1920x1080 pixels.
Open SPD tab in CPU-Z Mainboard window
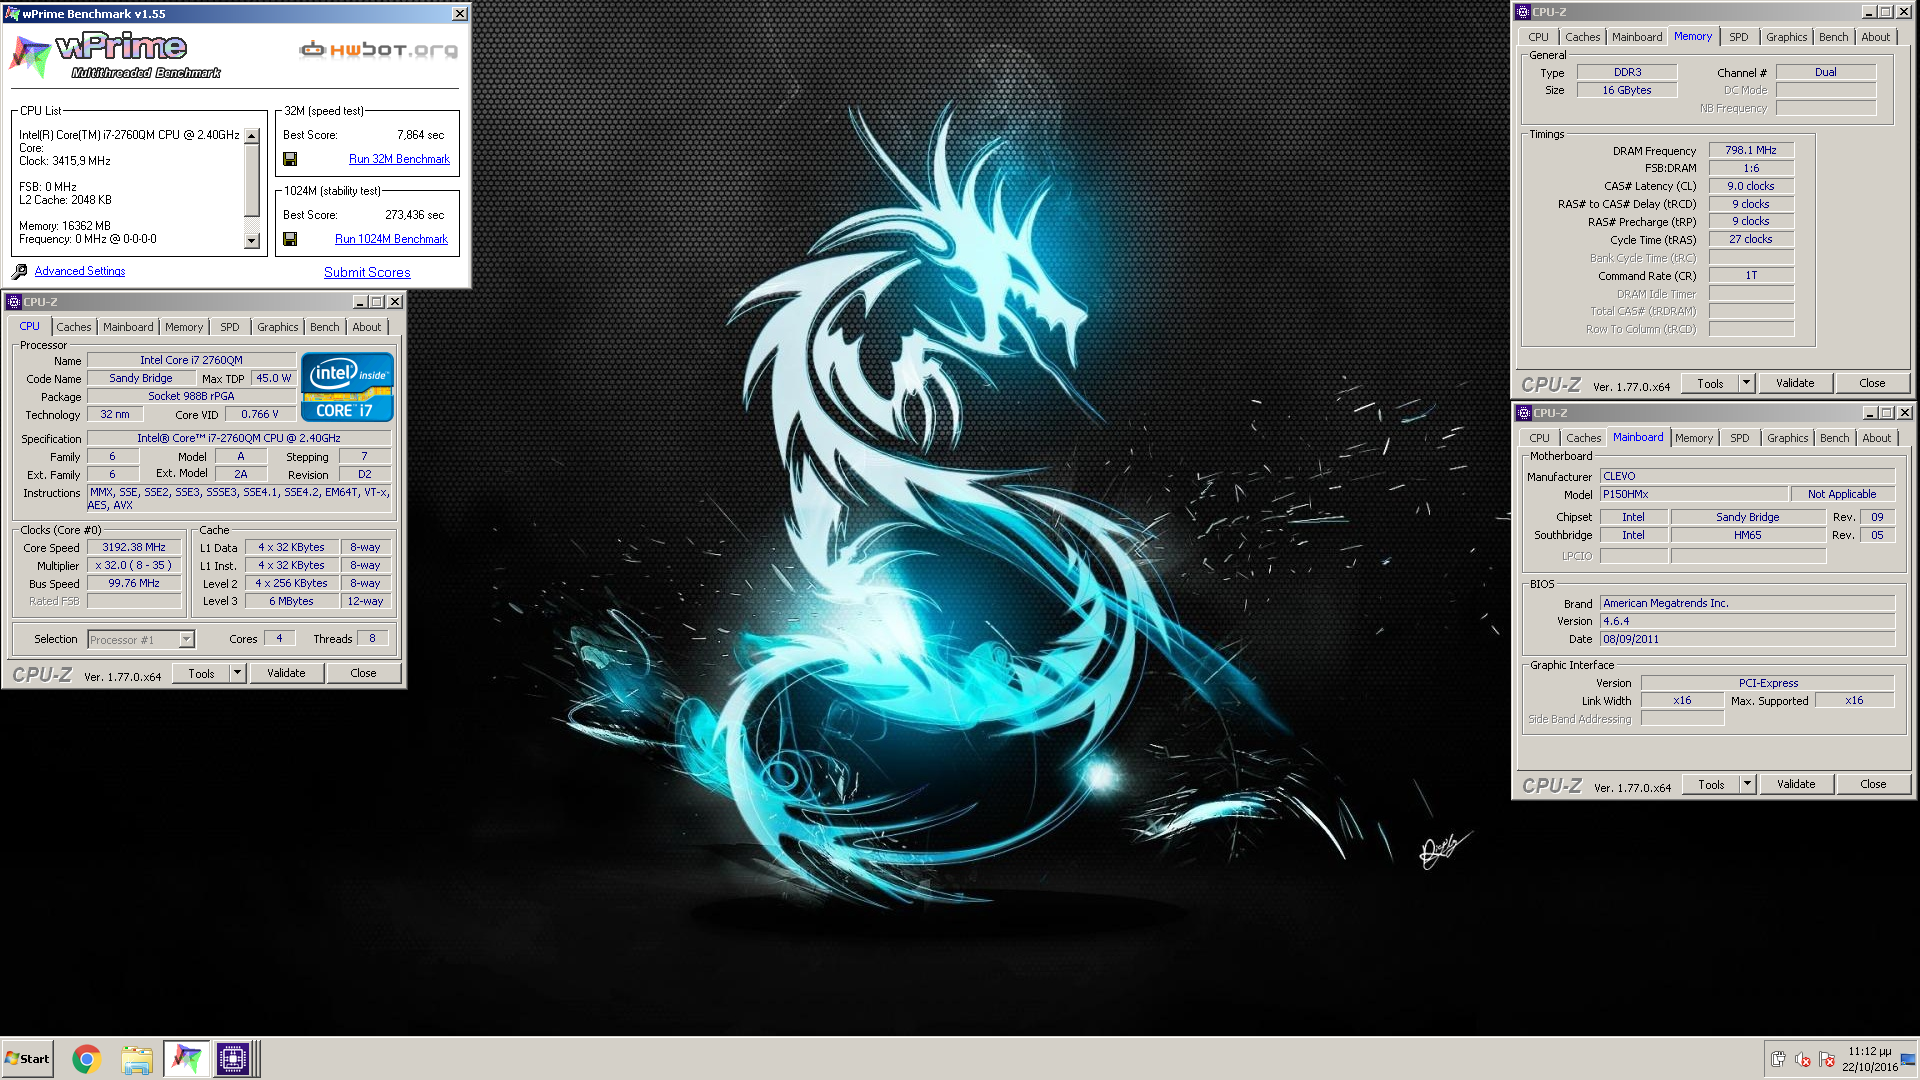[1740, 438]
